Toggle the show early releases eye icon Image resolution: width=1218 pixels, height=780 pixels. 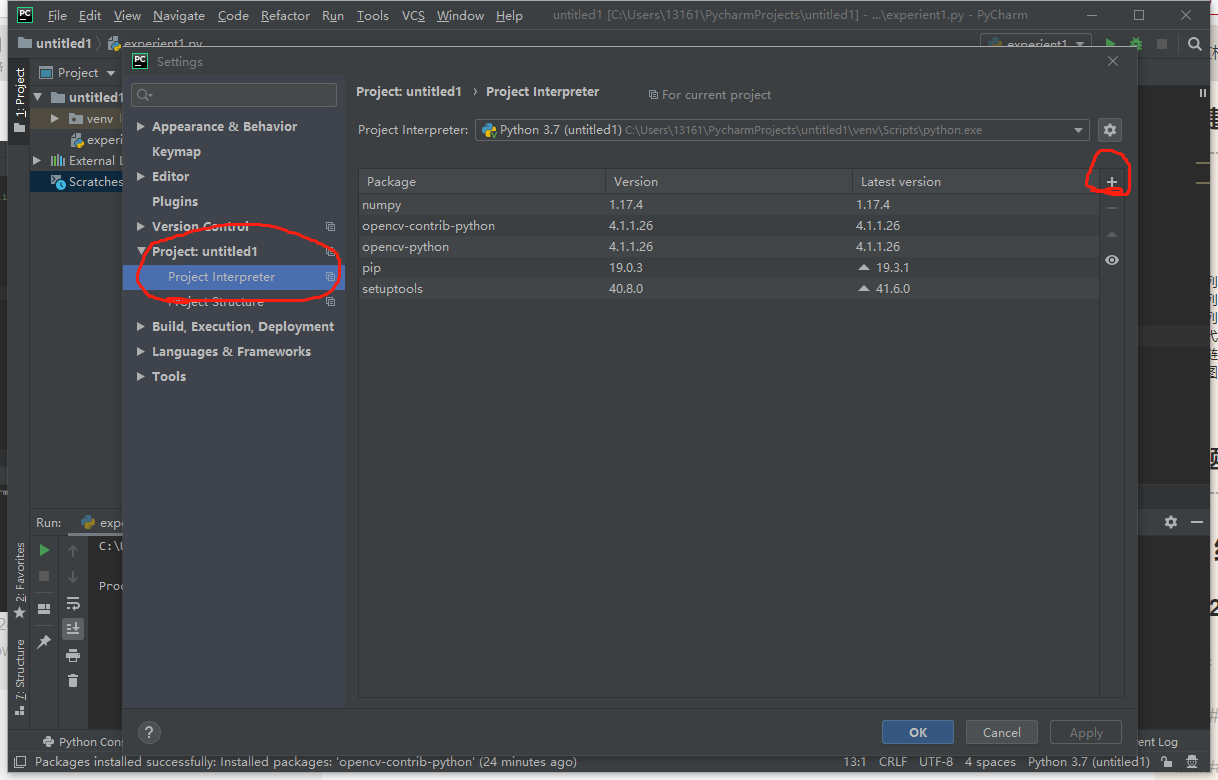pos(1112,260)
